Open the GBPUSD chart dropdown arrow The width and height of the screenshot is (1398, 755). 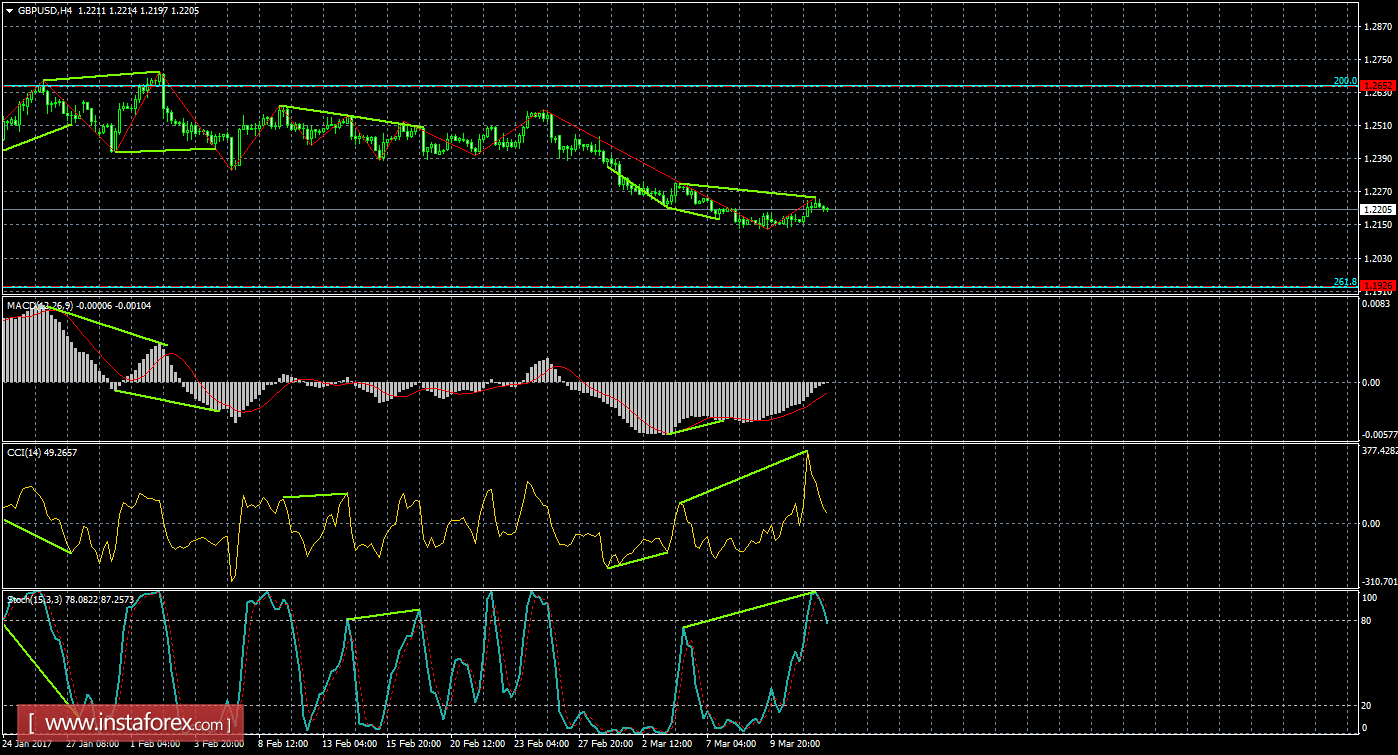click(x=9, y=8)
